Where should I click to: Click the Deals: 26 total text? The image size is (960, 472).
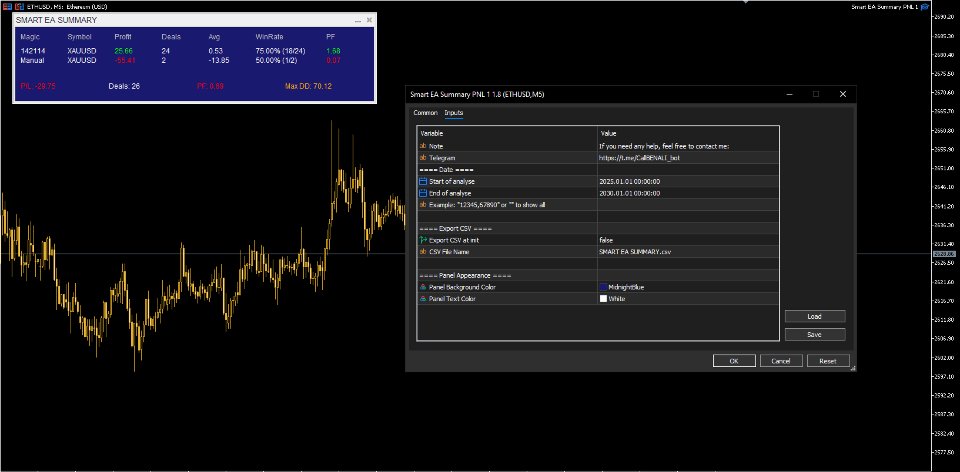click(x=124, y=86)
